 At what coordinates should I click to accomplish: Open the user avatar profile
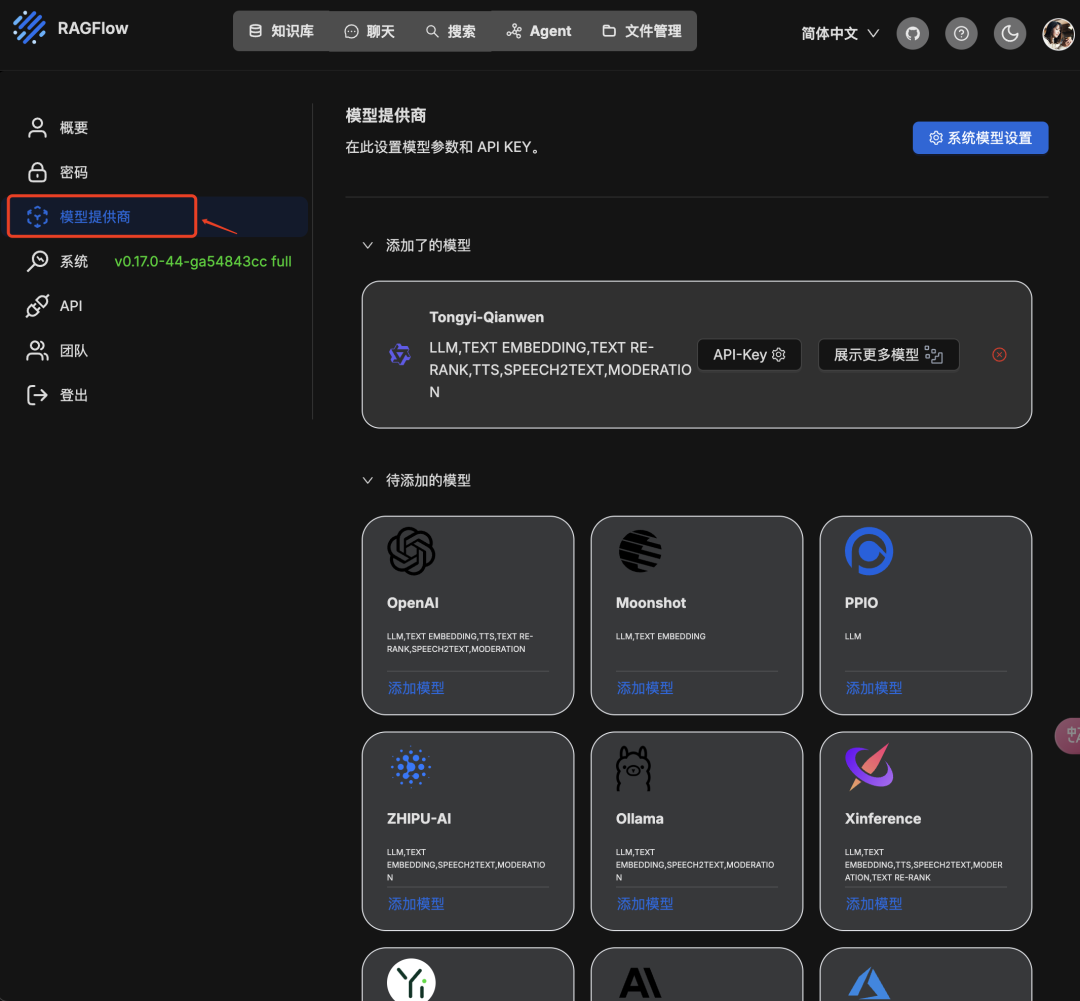pyautogui.click(x=1058, y=34)
